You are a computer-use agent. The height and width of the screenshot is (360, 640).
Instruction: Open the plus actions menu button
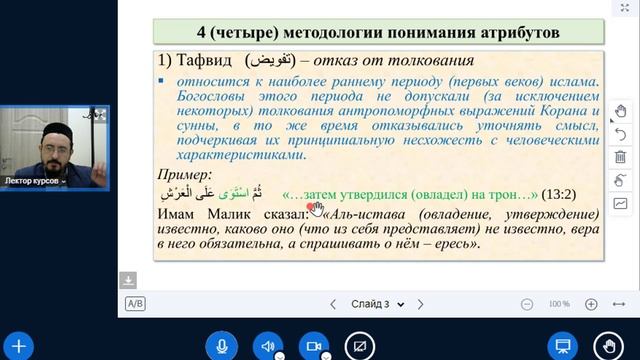pos(19,346)
